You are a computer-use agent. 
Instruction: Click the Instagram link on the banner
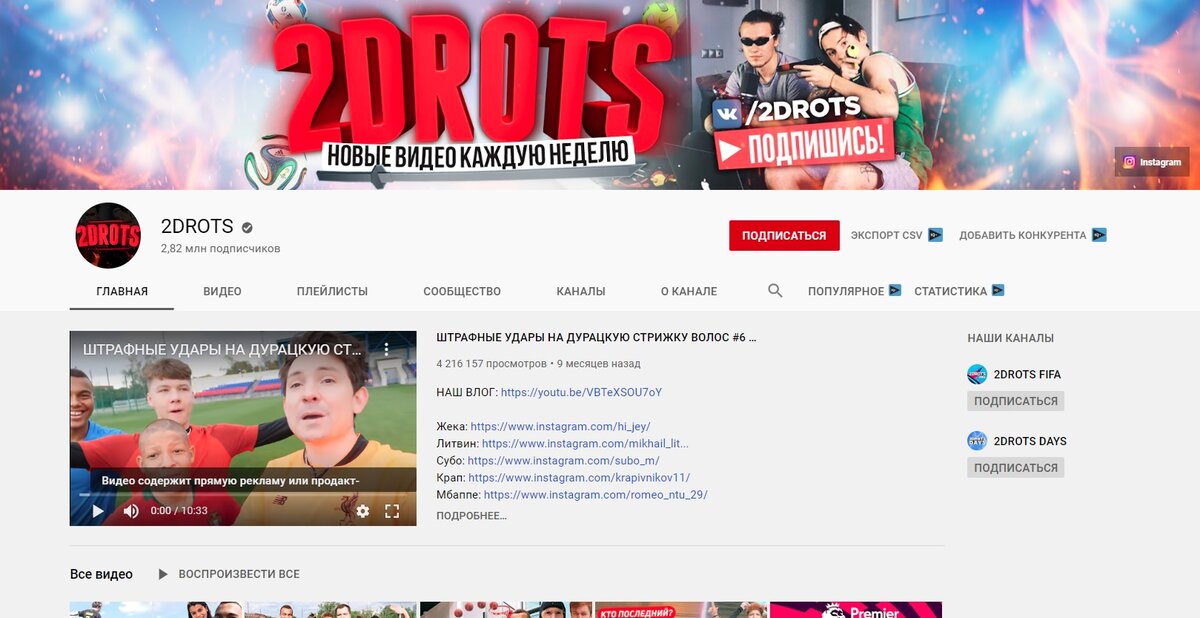pyautogui.click(x=1152, y=162)
